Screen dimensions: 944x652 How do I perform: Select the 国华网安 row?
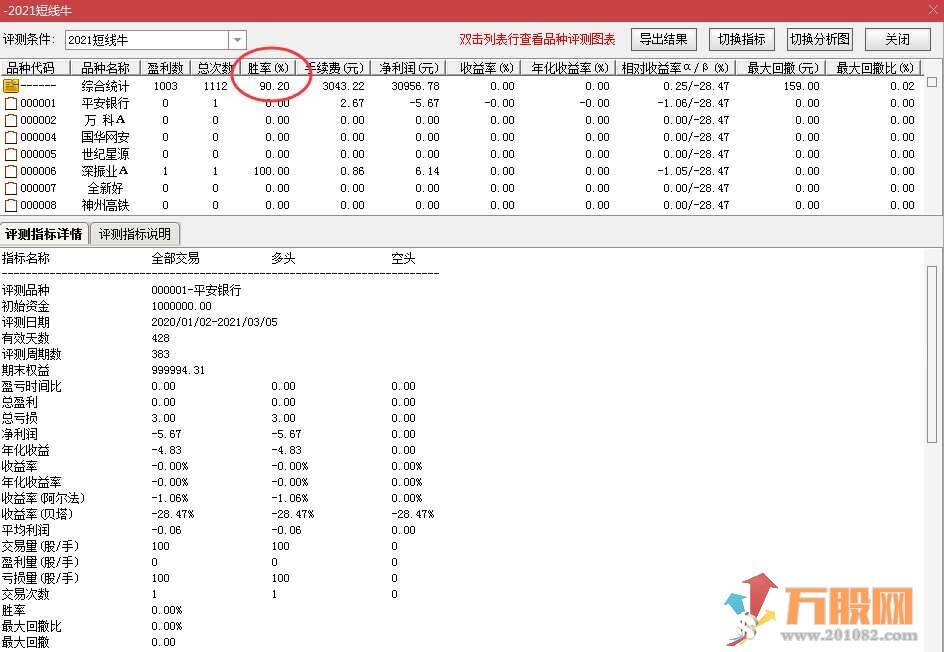pos(461,137)
